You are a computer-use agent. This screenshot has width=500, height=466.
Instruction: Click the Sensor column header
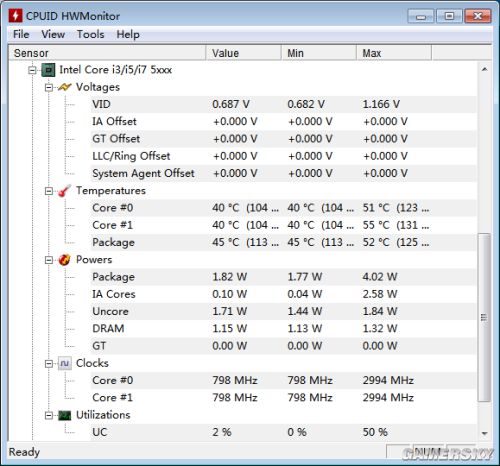click(x=107, y=53)
